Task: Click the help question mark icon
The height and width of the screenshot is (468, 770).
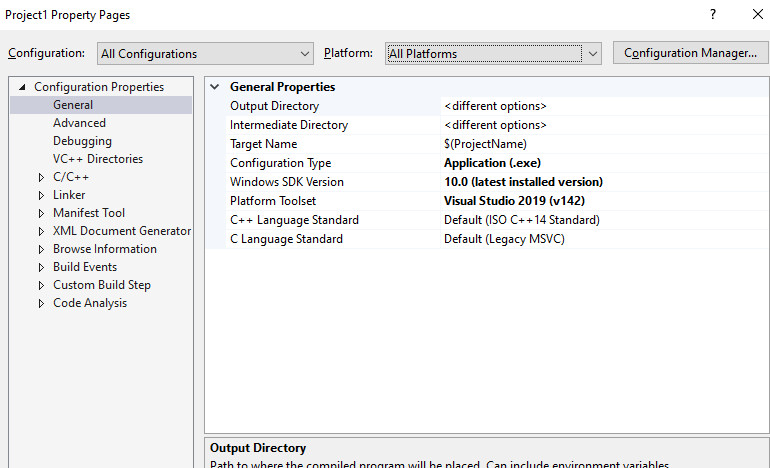Action: [713, 15]
